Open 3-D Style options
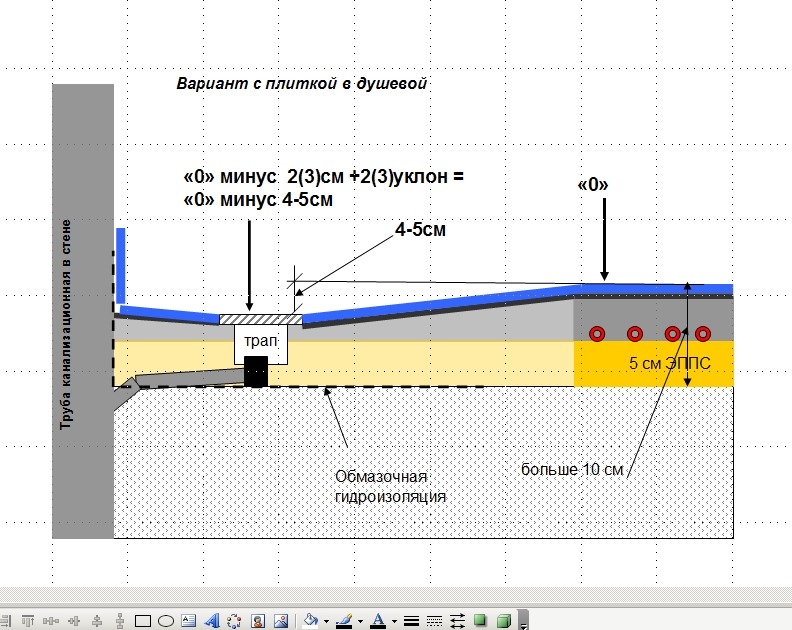Screen dimensions: 792x630 pyautogui.click(x=504, y=621)
